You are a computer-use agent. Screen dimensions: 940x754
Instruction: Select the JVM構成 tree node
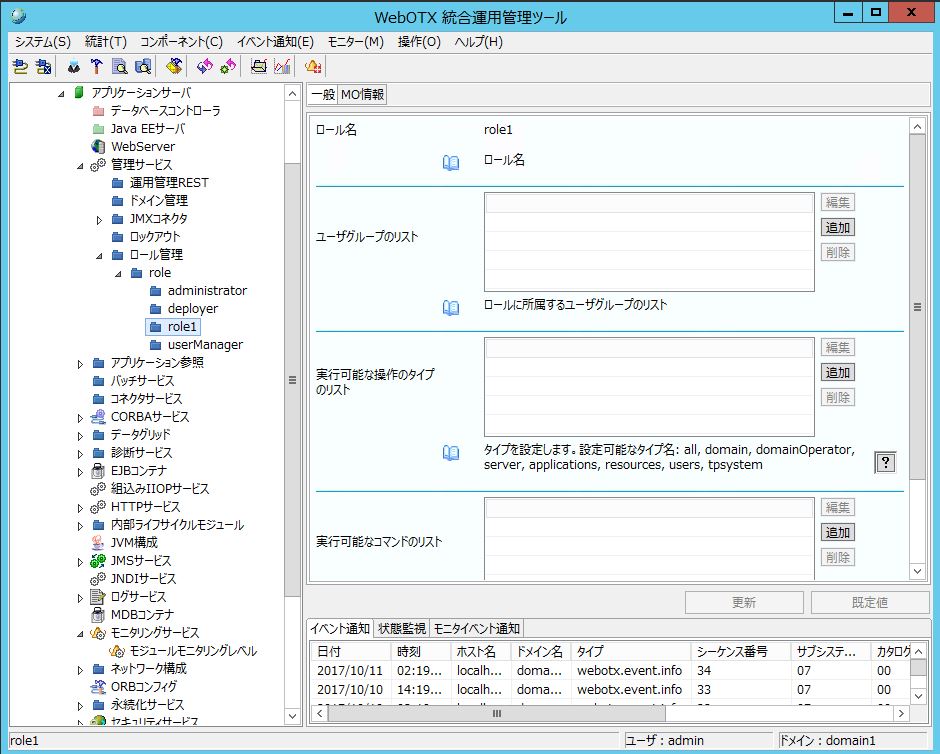click(133, 542)
